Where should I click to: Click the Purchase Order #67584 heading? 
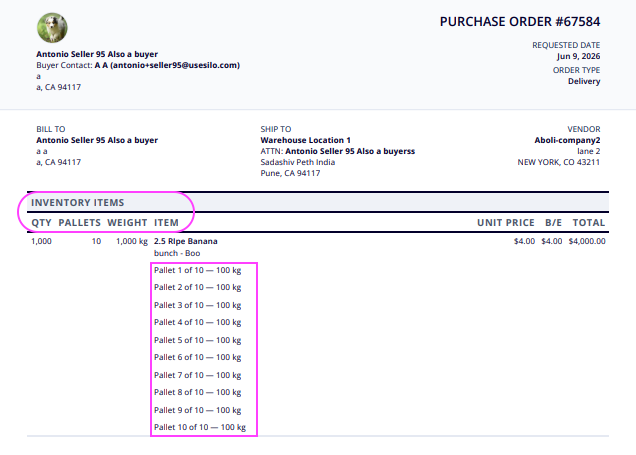[x=520, y=21]
